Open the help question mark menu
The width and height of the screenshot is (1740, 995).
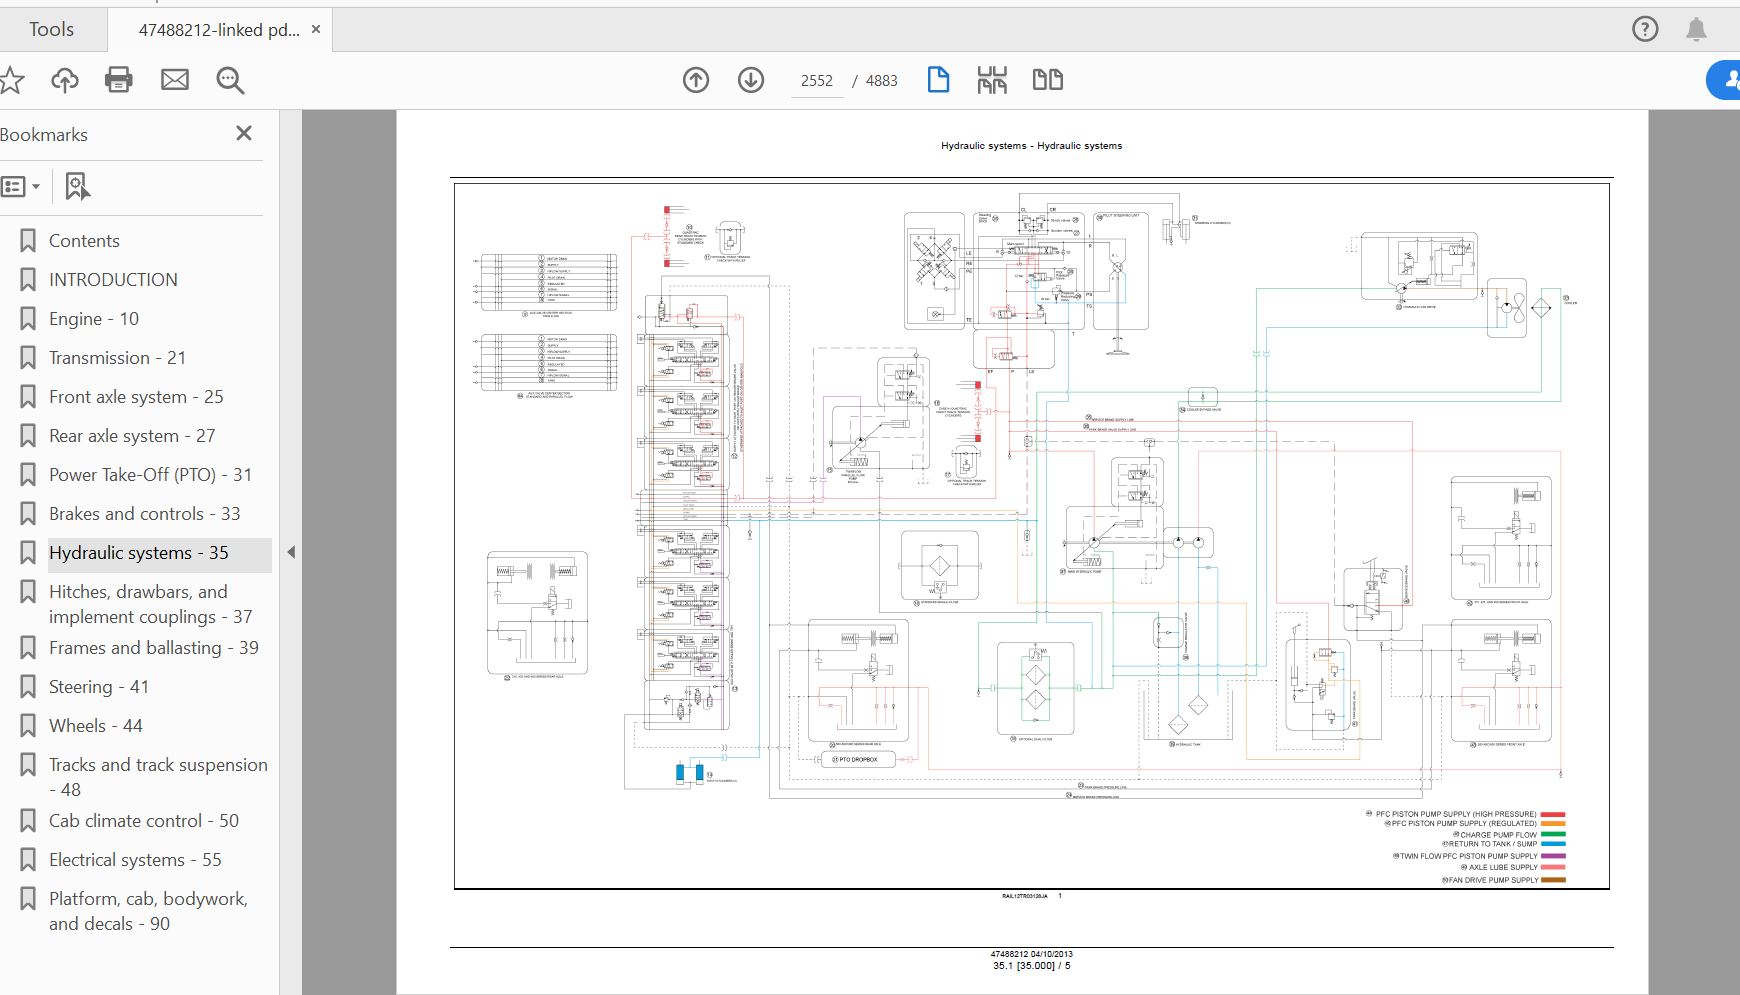click(x=1645, y=29)
